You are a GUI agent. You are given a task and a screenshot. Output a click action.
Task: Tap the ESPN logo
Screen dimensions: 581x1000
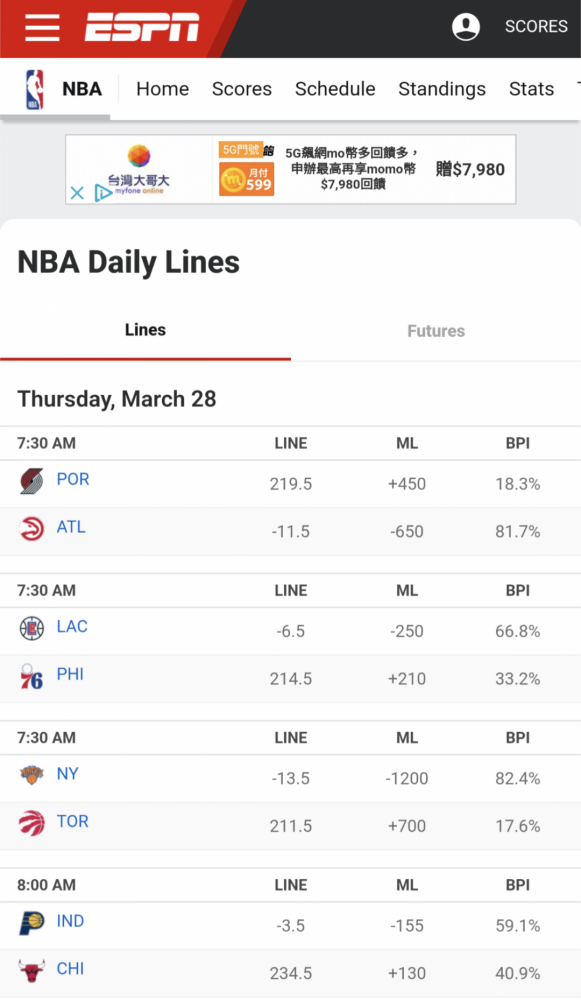coord(142,27)
